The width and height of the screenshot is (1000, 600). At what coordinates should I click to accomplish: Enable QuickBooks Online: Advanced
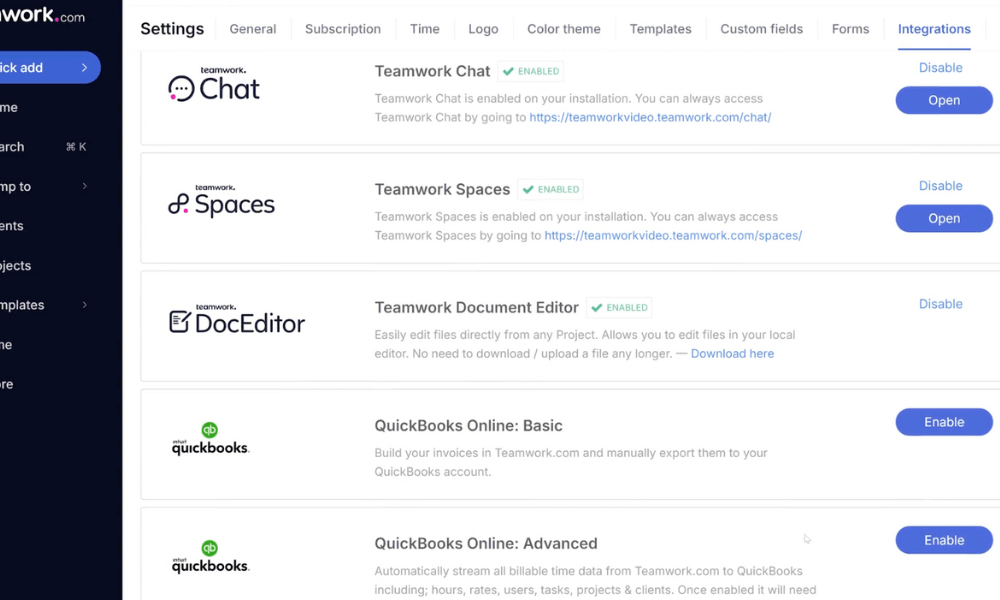[943, 540]
